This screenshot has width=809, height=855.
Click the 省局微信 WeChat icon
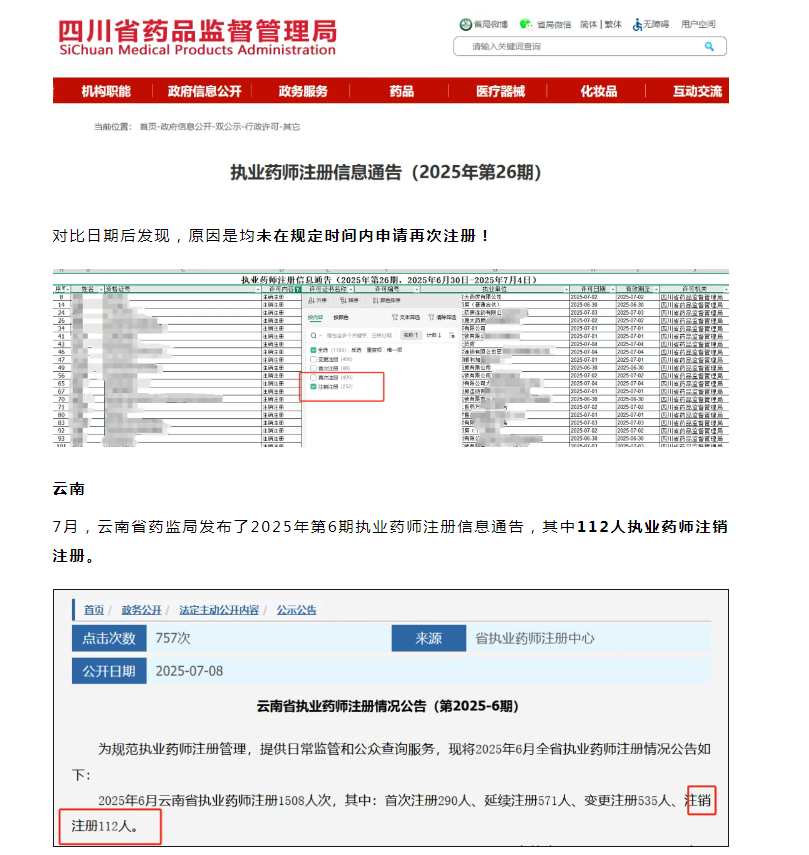point(526,25)
